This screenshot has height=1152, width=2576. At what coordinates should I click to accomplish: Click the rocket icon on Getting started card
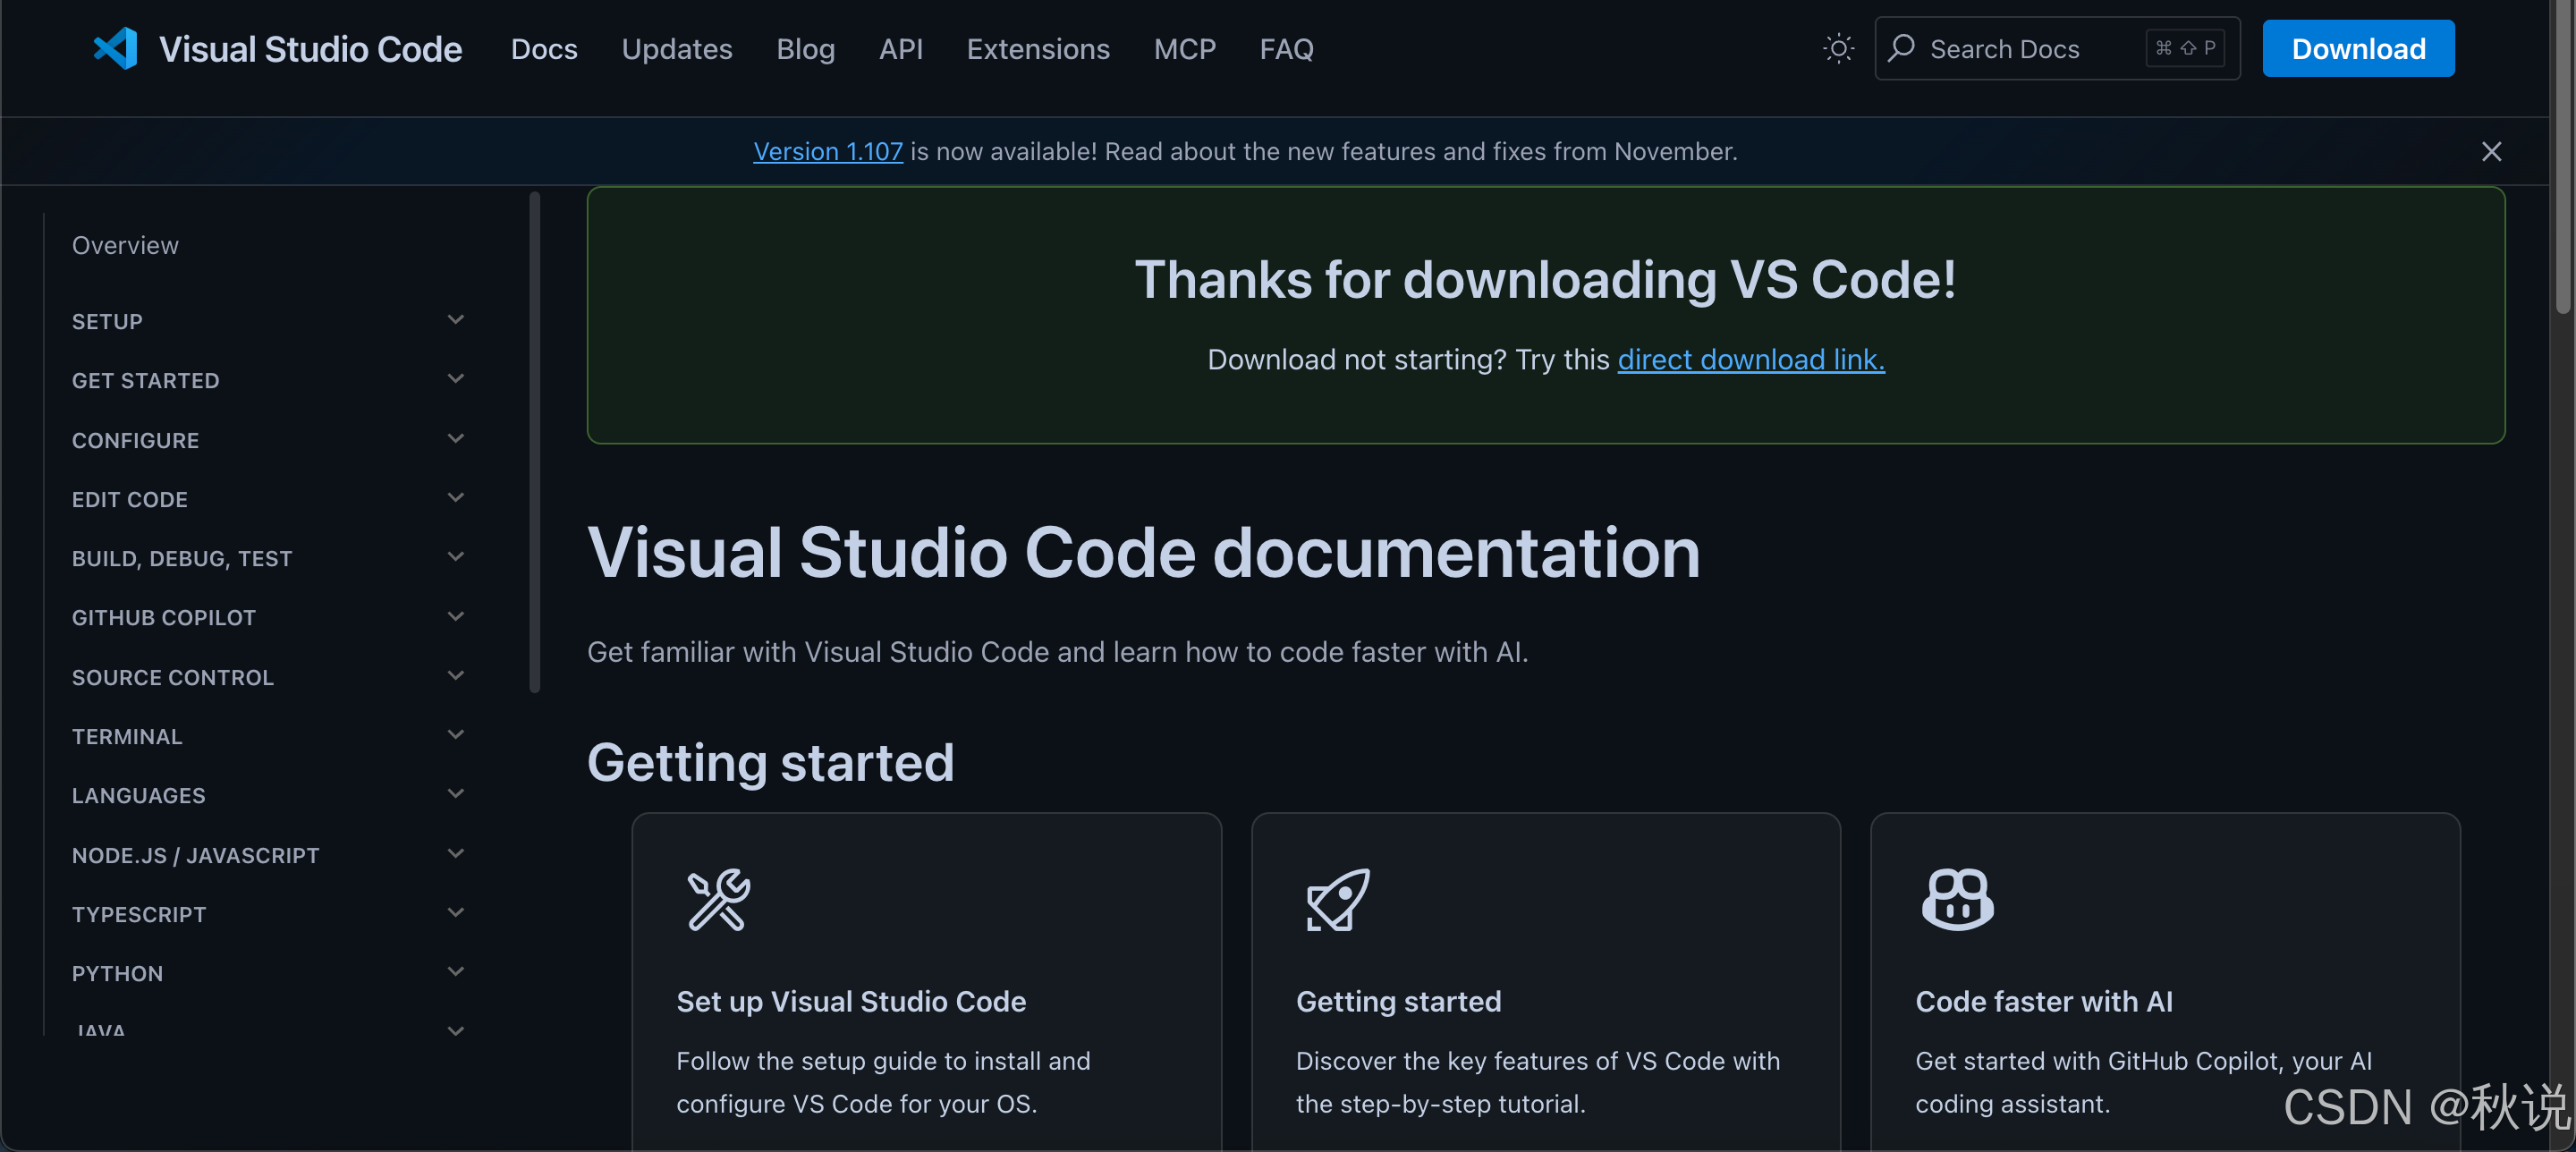pos(1337,901)
